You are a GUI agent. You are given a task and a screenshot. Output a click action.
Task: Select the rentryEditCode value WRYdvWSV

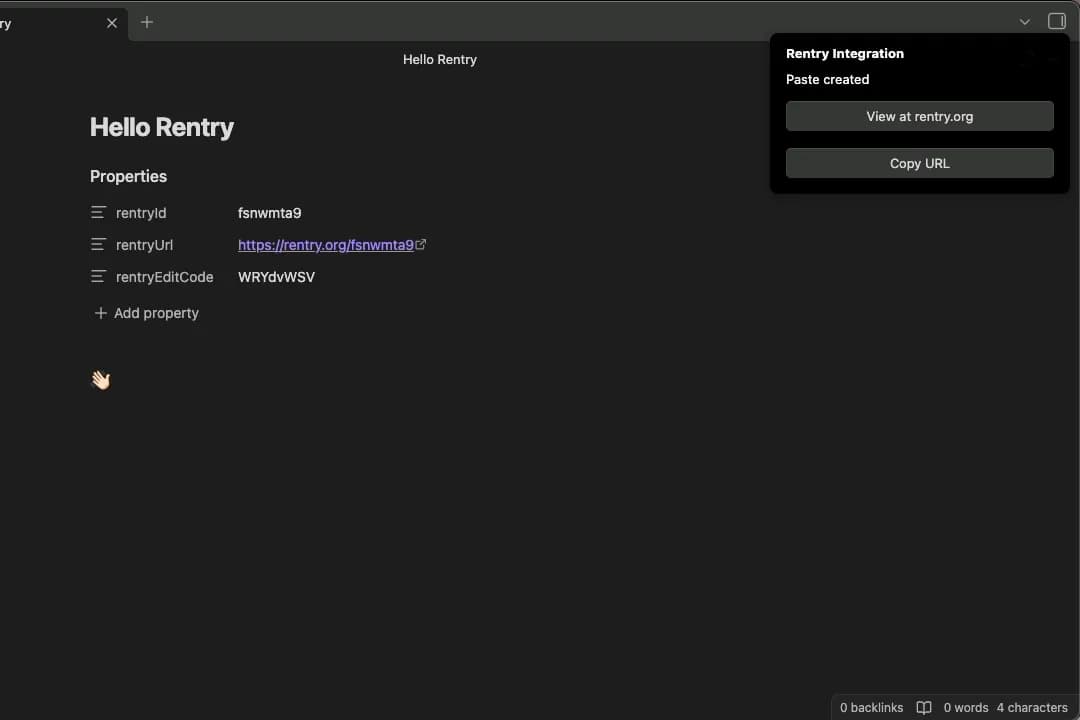[x=276, y=277]
